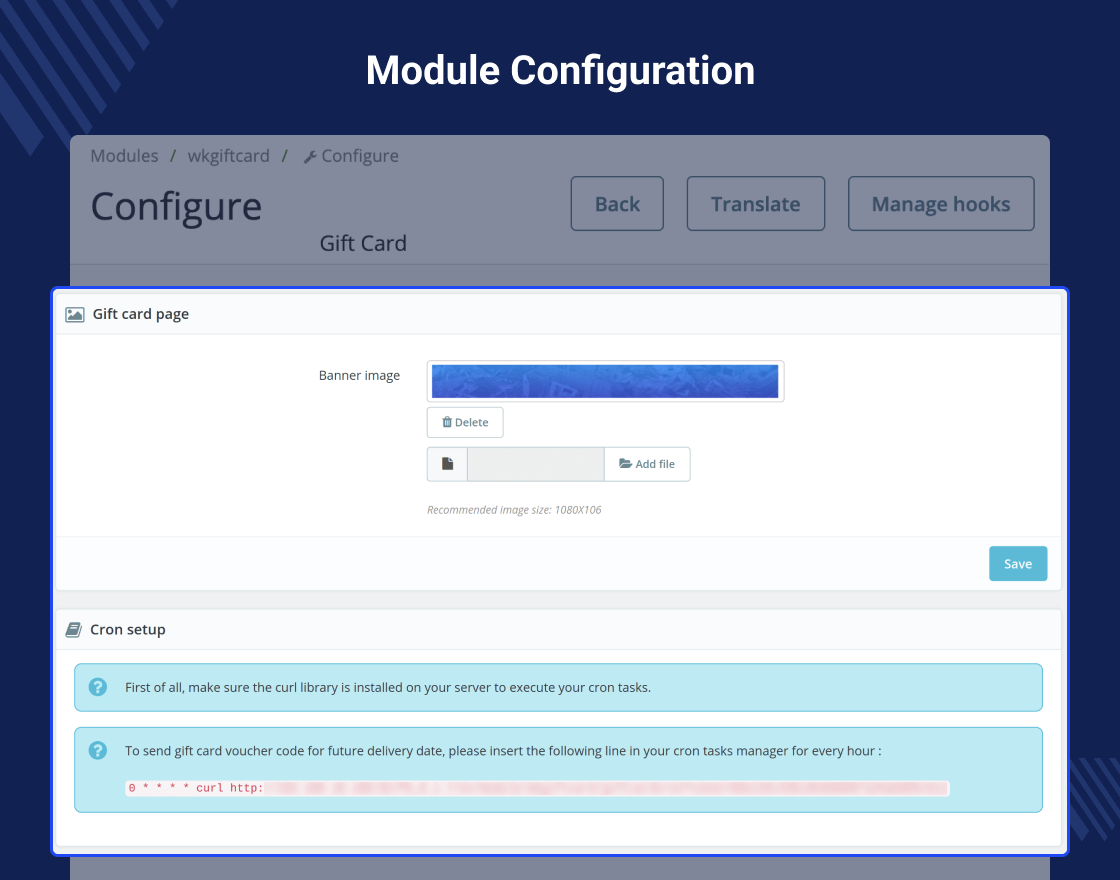Viewport: 1120px width, 880px height.
Task: Click the open folder icon on Add file
Action: click(x=625, y=464)
